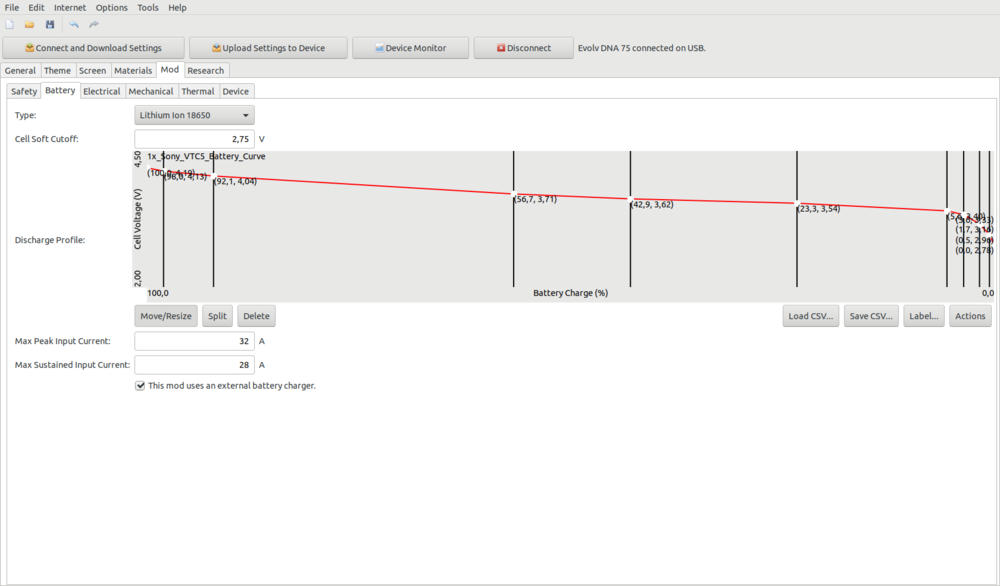Select the Move/Resize button
1000x586 pixels.
[165, 316]
